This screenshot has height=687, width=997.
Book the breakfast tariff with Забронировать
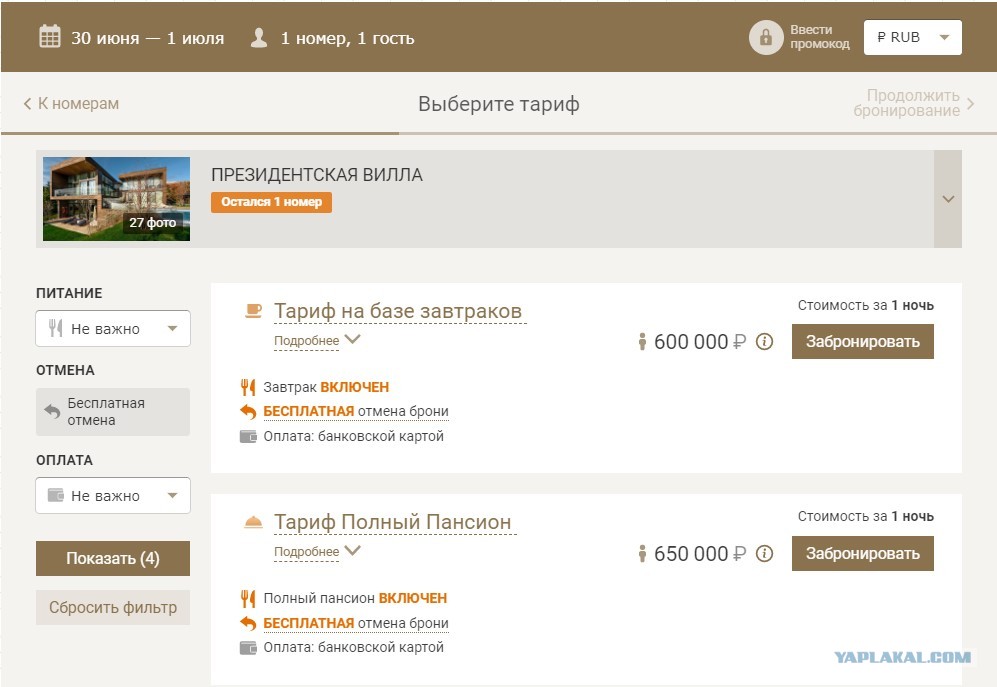[x=863, y=342]
